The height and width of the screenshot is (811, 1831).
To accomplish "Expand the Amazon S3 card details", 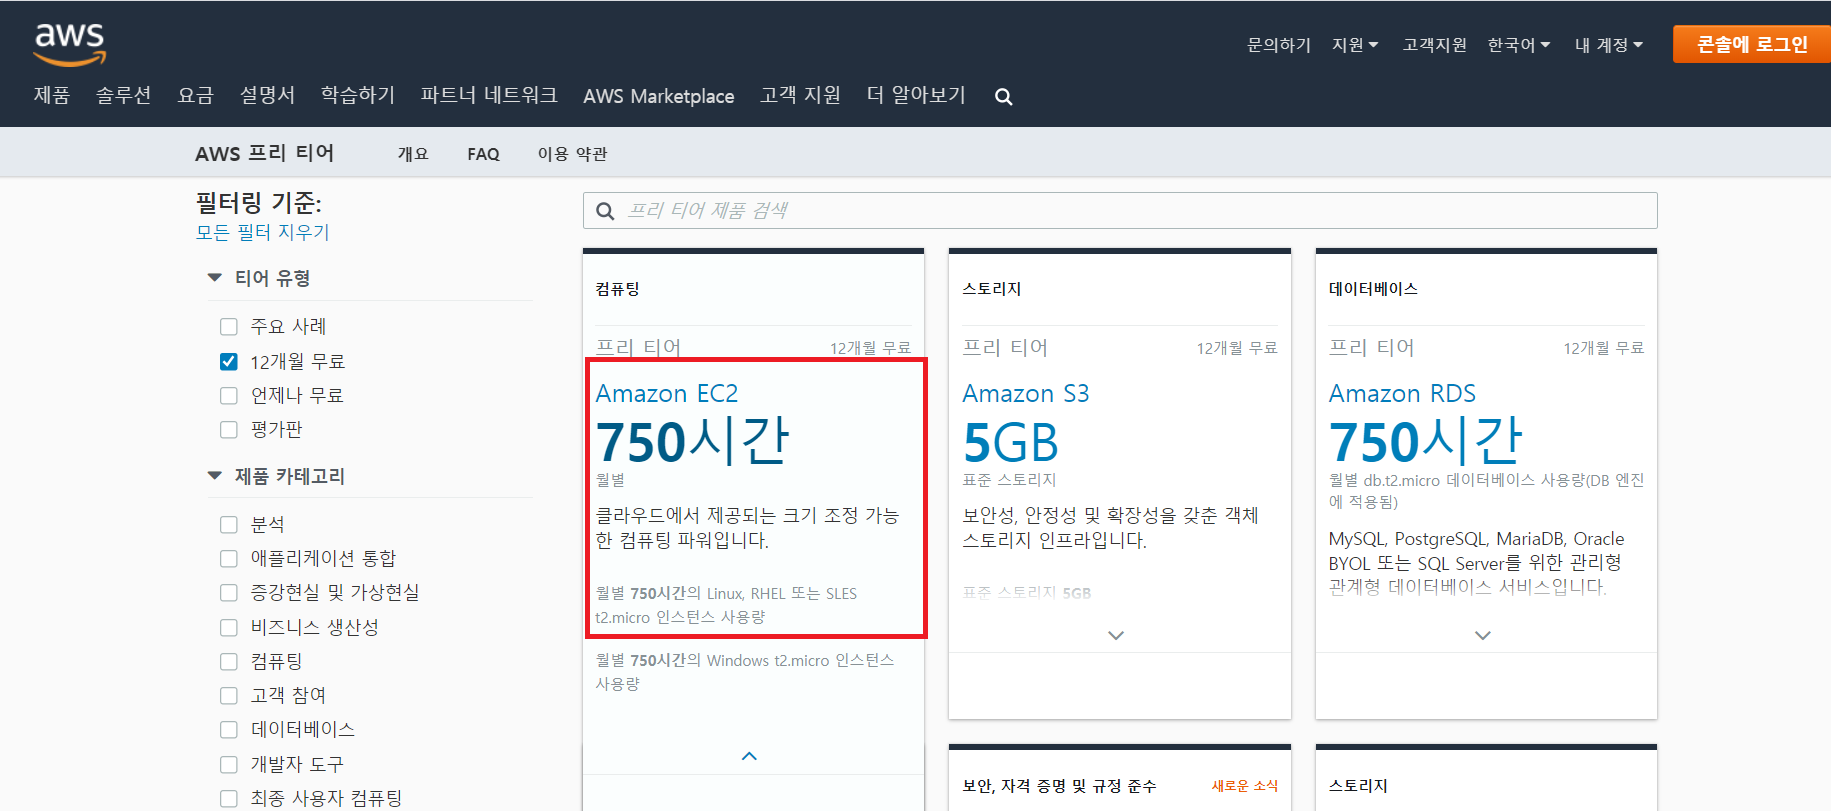I will [x=1116, y=635].
